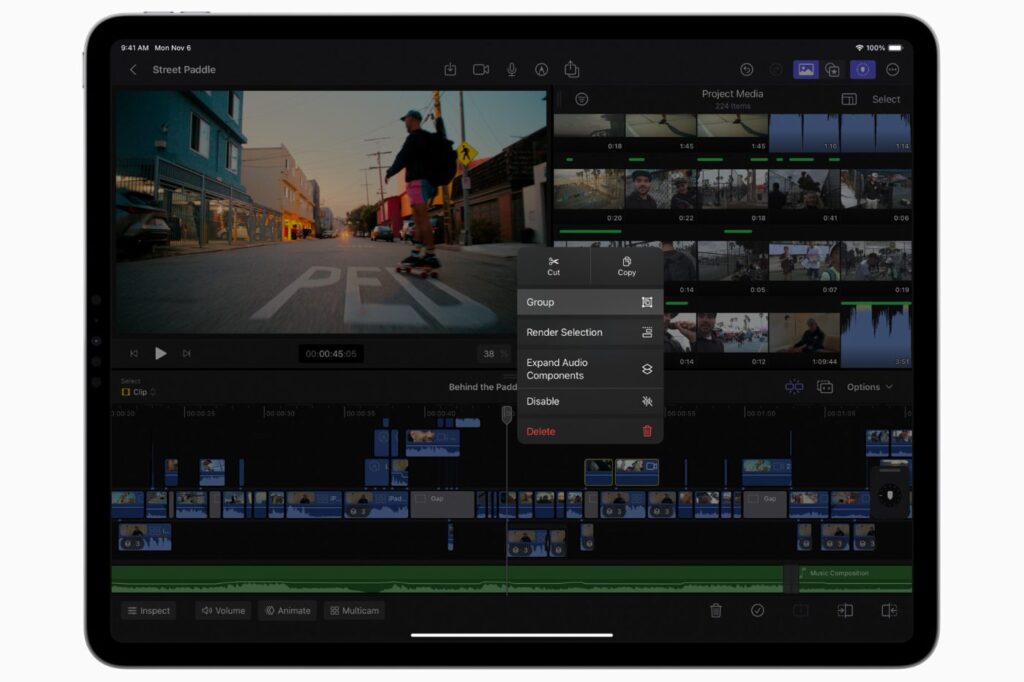Tap the trash icon in bottom toolbar

(716, 610)
